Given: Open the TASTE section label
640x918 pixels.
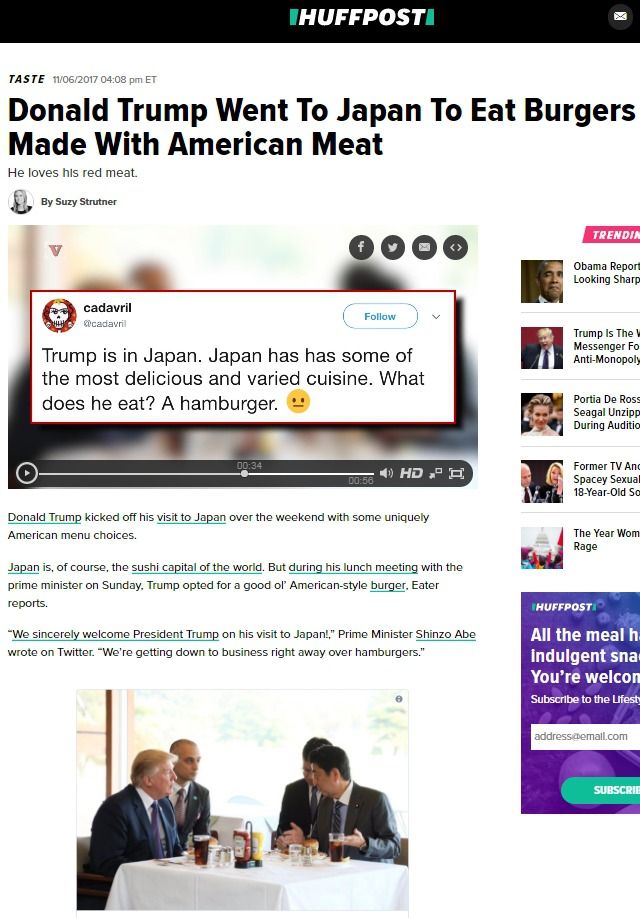Looking at the screenshot, I should click(26, 79).
